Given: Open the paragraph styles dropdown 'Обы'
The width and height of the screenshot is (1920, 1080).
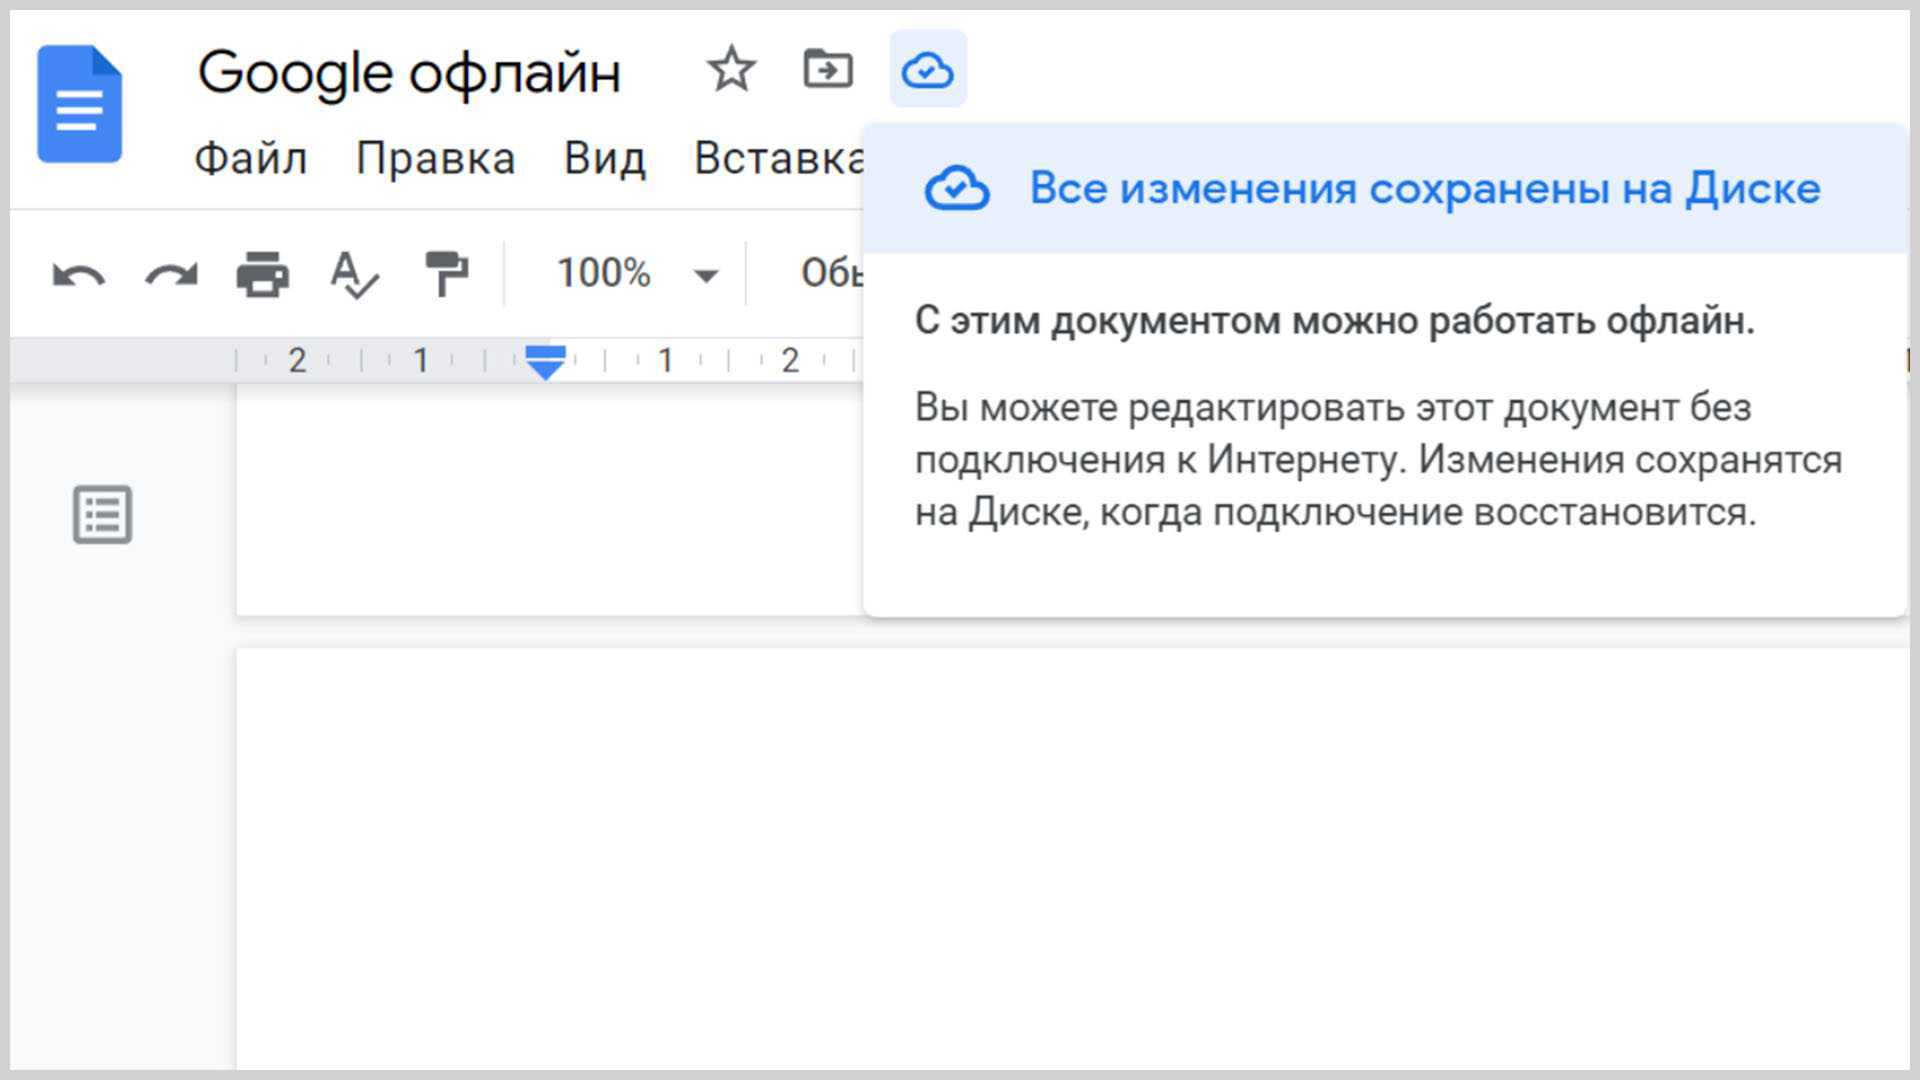Looking at the screenshot, I should pyautogui.click(x=830, y=273).
